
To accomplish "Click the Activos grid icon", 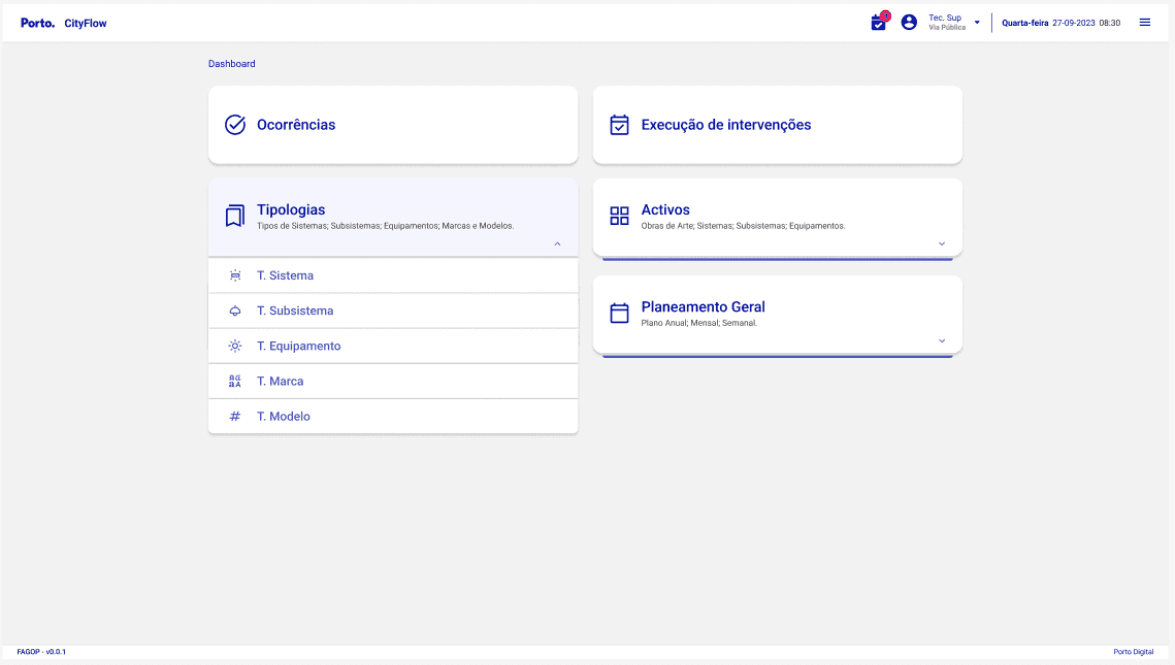I will (619, 216).
